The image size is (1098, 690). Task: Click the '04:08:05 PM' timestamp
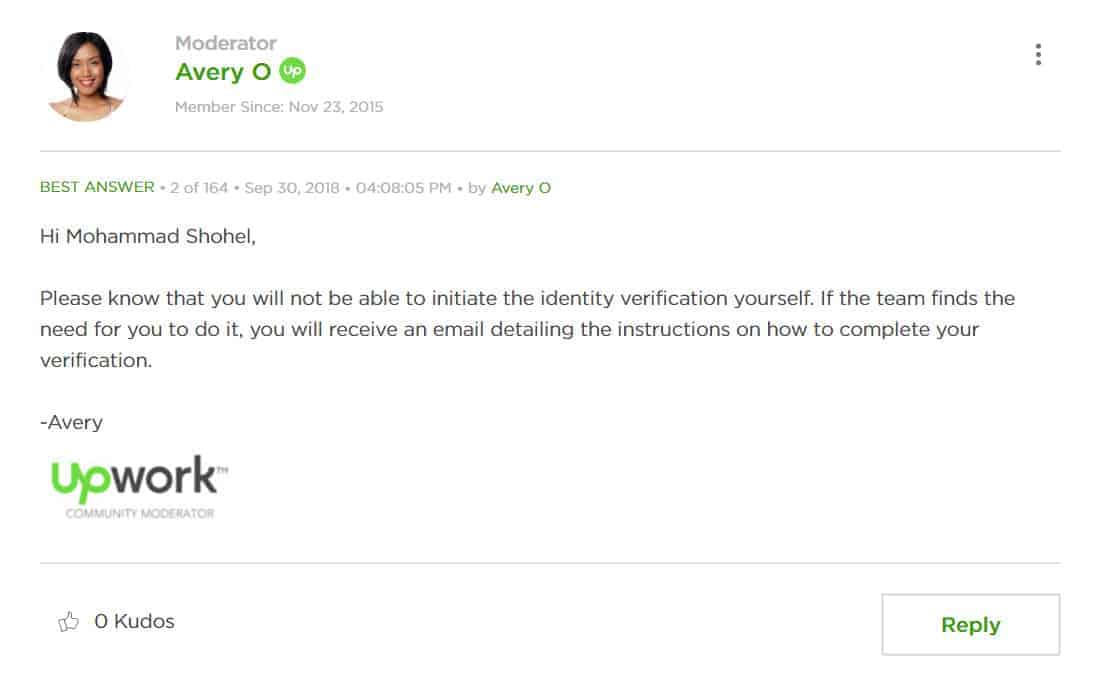pyautogui.click(x=403, y=188)
